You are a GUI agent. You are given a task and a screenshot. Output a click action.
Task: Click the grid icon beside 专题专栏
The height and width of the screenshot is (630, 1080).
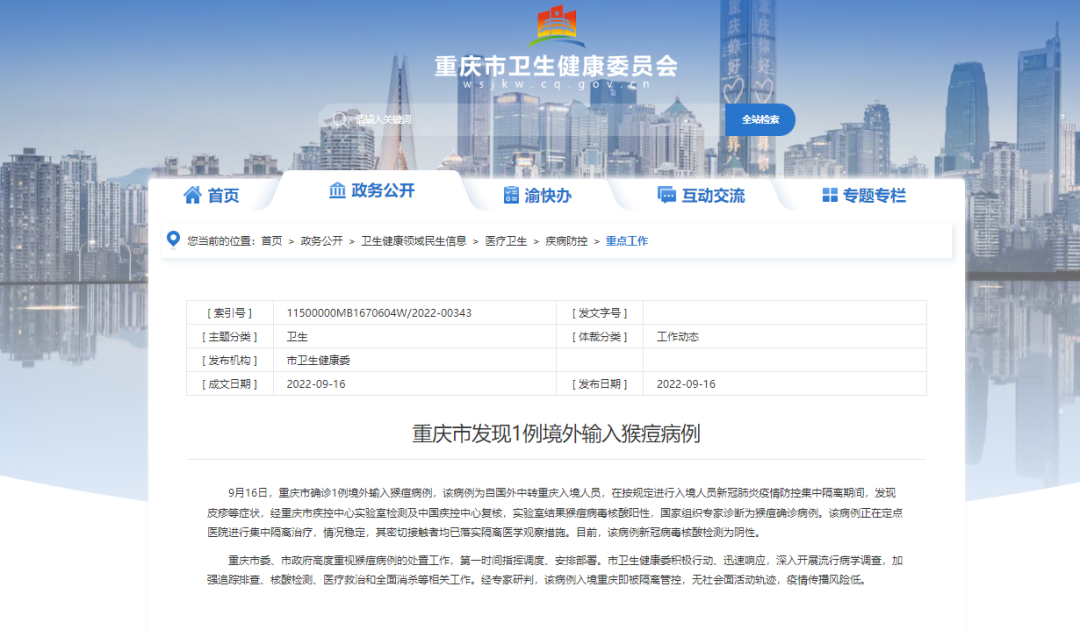(x=829, y=195)
